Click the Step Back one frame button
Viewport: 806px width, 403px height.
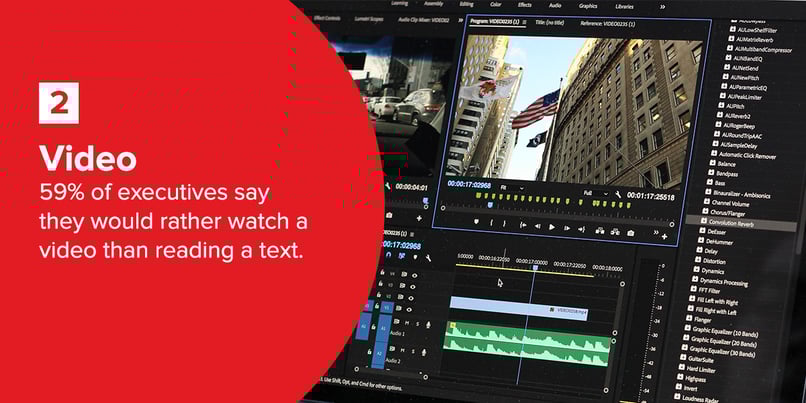pyautogui.click(x=537, y=226)
